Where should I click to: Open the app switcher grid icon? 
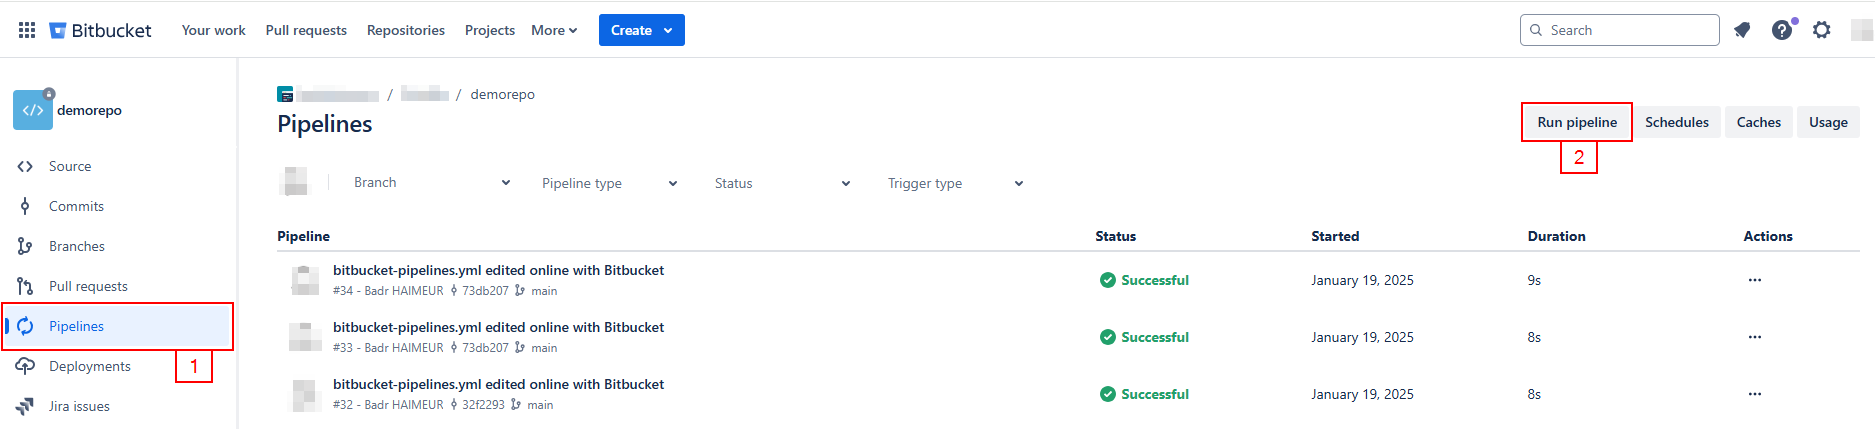27,30
